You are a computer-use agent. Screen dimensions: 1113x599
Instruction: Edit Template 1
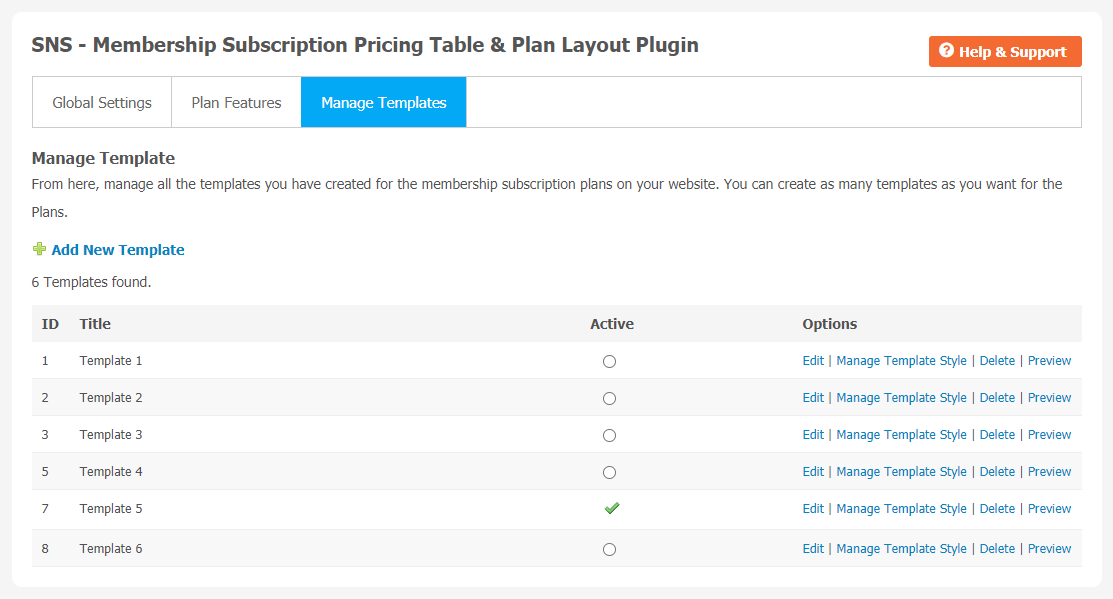click(x=813, y=361)
